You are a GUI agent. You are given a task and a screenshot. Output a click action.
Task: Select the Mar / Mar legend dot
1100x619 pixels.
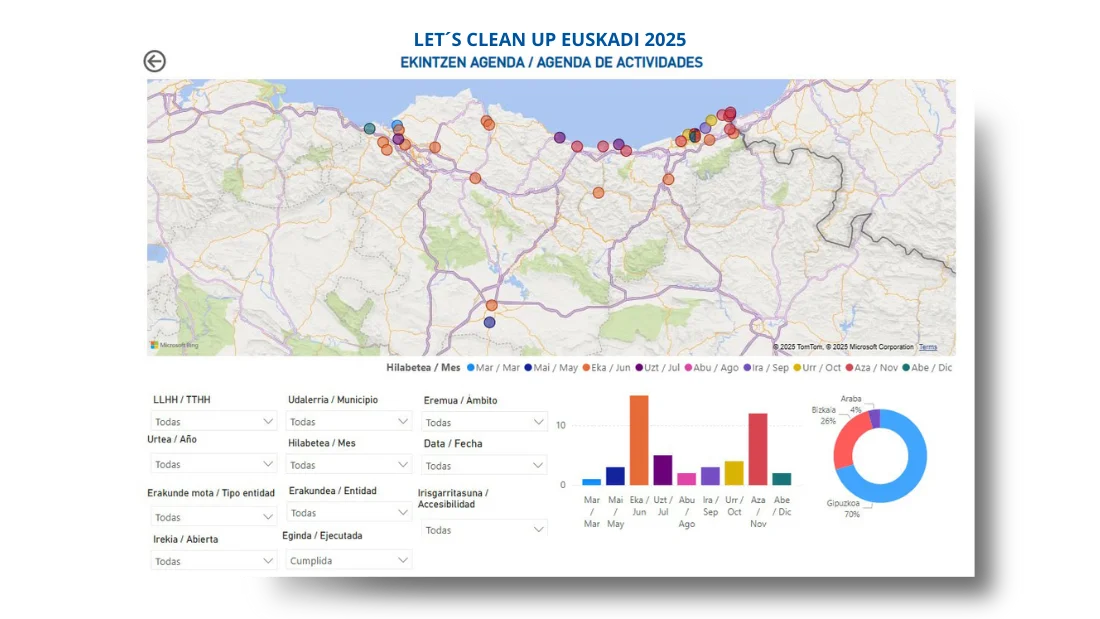[x=471, y=368]
